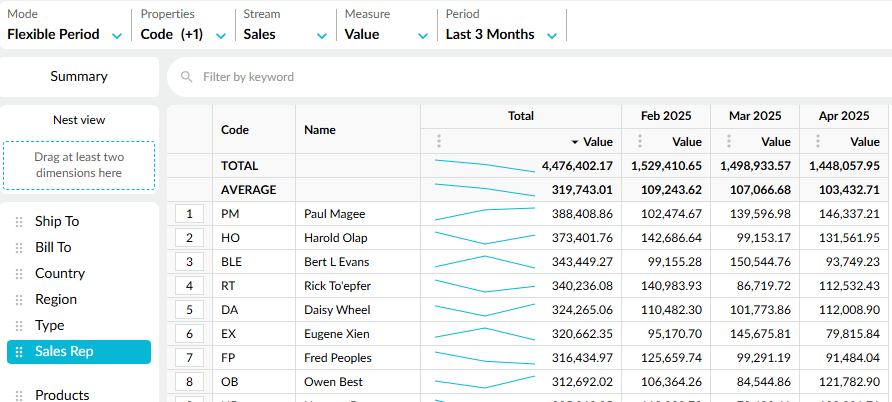The width and height of the screenshot is (892, 402).
Task: Switch to the Summary tab
Action: tap(79, 77)
